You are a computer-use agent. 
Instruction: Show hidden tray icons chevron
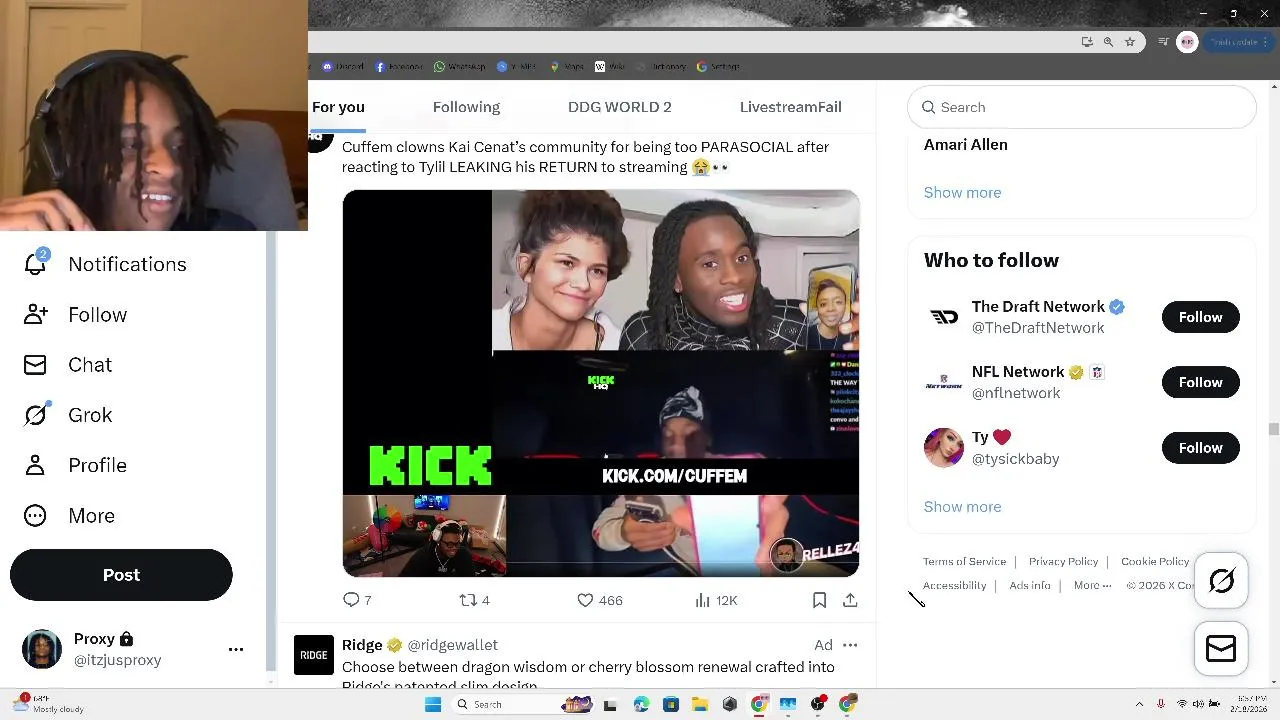[x=1139, y=704]
